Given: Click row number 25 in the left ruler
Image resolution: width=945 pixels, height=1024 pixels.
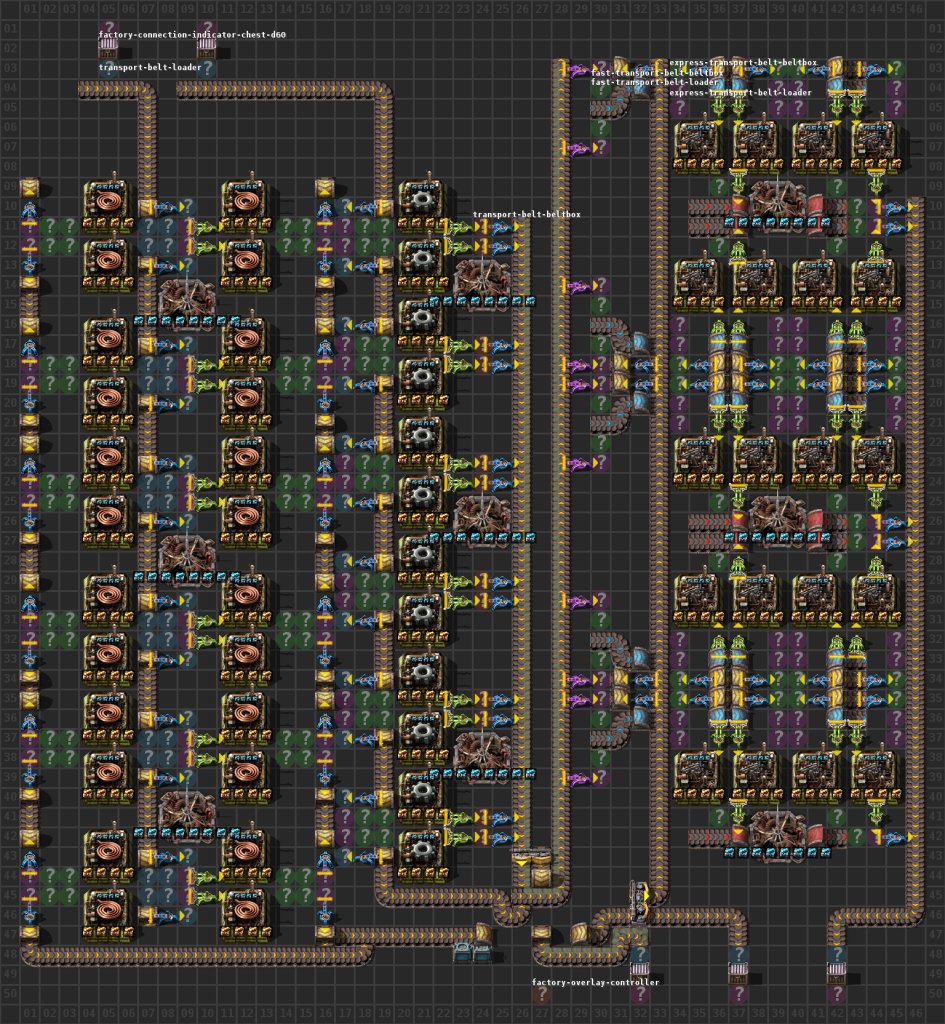Looking at the screenshot, I should click(x=9, y=501).
